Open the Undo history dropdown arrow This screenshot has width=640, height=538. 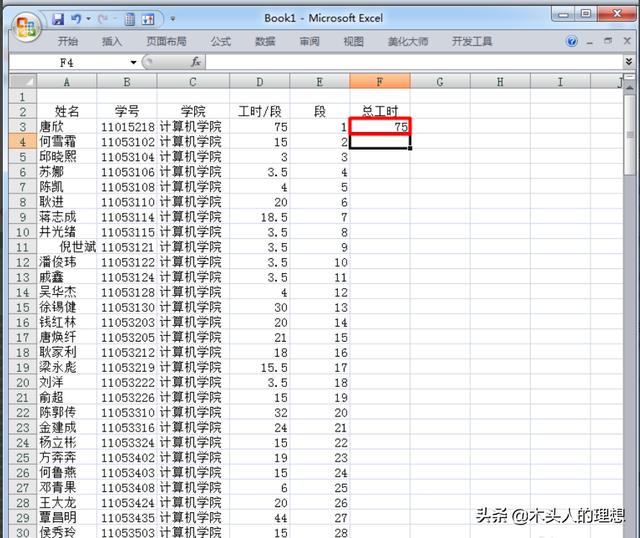[89, 19]
